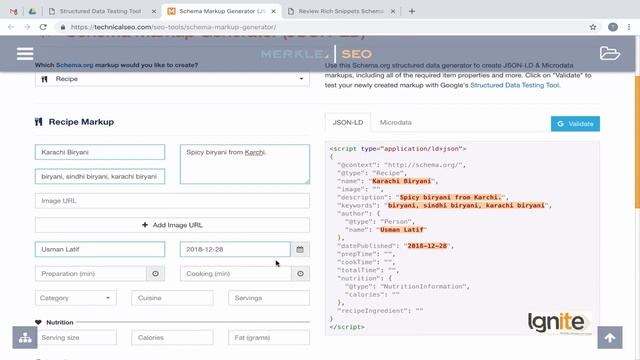
Task: Click the Servings input field
Action: (269, 298)
